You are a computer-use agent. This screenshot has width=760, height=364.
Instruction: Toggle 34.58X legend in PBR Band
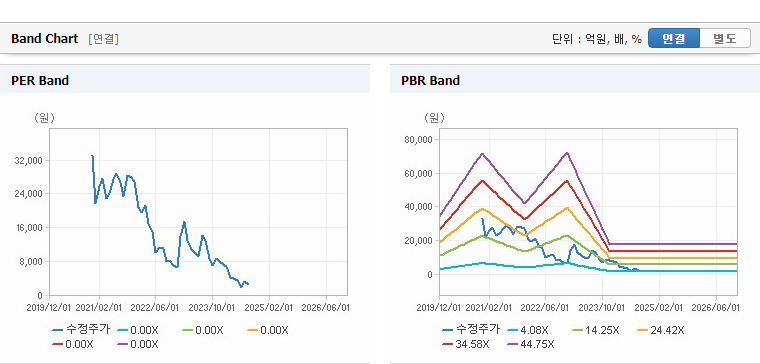(x=466, y=344)
